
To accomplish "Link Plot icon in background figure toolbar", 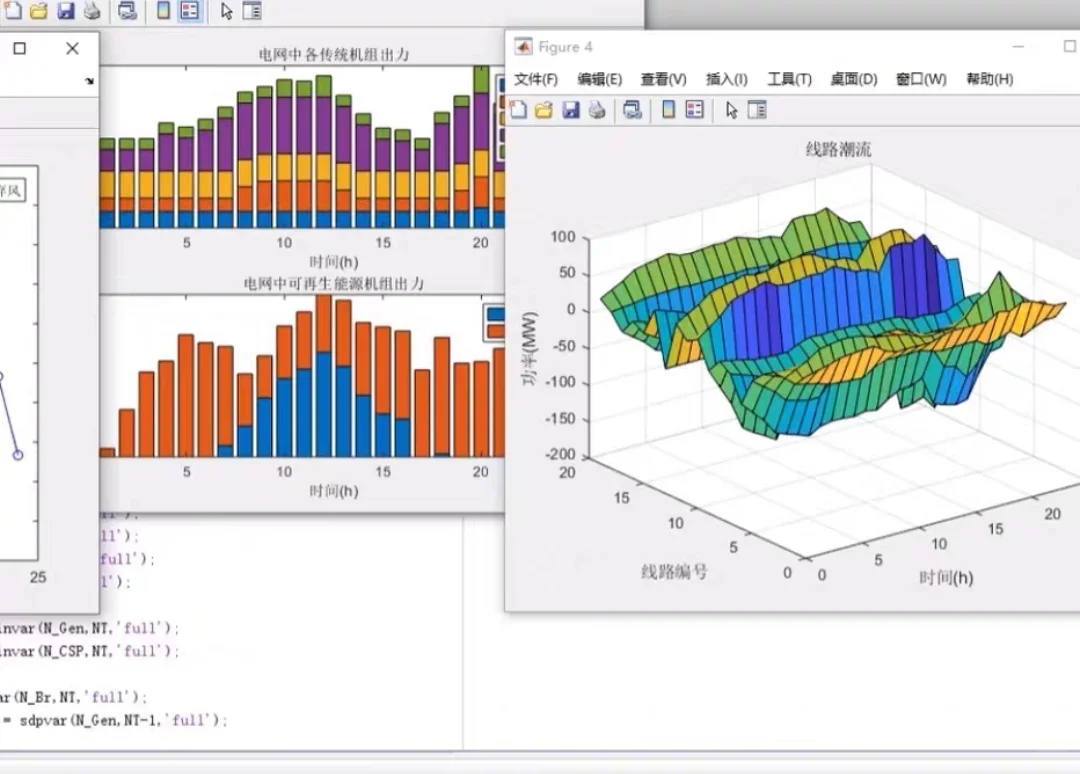I will point(127,11).
